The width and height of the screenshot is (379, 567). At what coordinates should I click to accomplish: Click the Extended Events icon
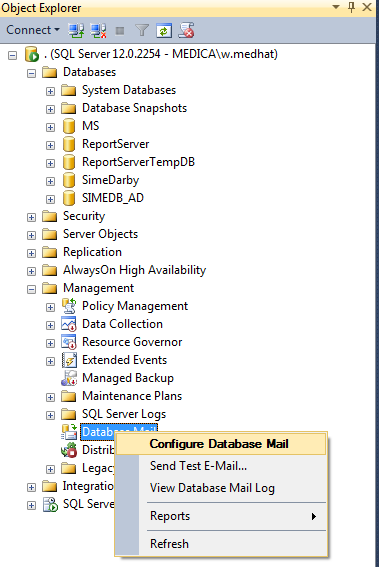[x=69, y=360]
